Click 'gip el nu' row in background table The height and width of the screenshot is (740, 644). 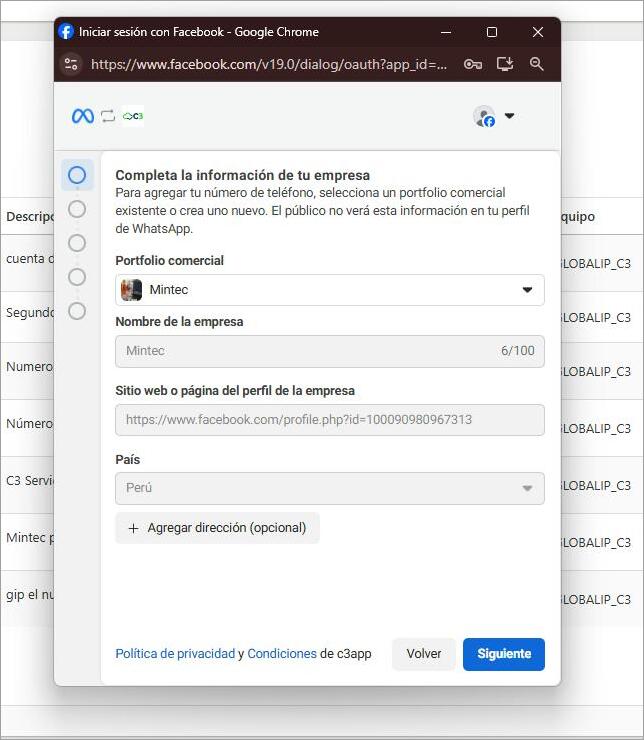(x=30, y=595)
